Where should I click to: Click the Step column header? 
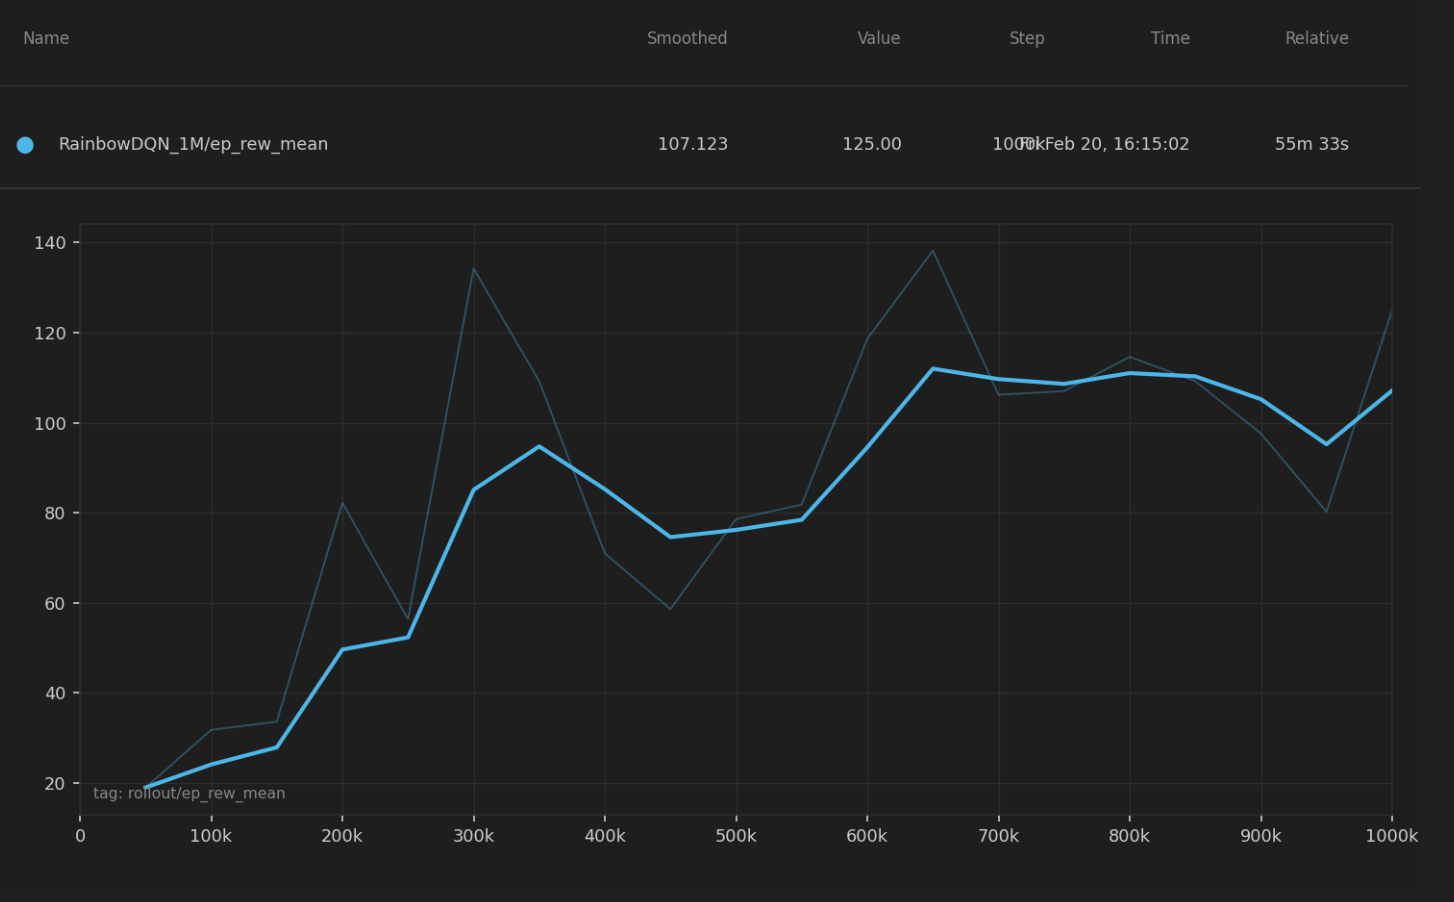point(1026,38)
